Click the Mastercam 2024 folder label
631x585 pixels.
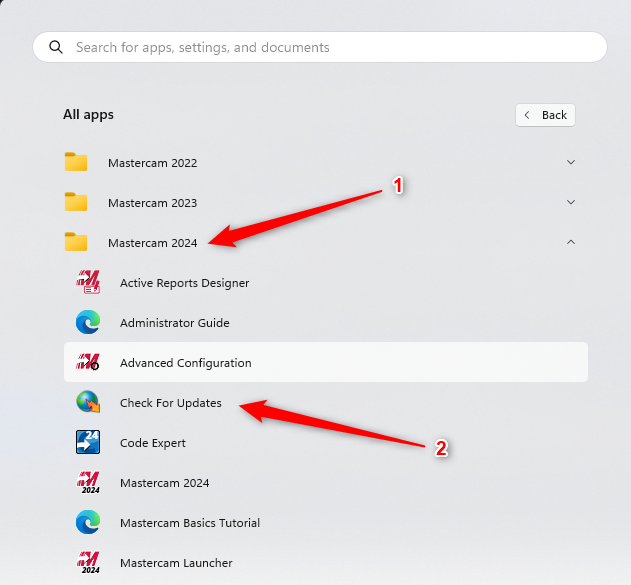(x=153, y=243)
